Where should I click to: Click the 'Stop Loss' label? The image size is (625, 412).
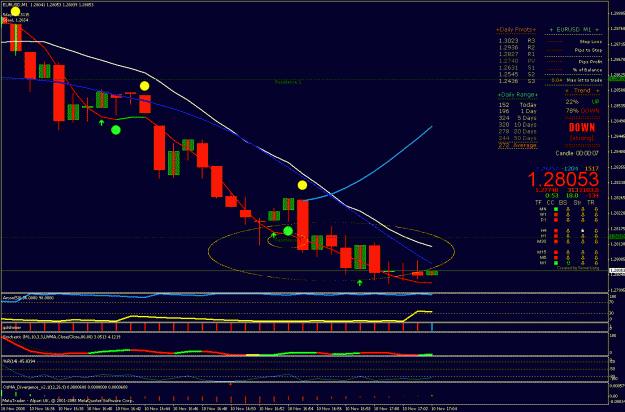(591, 41)
